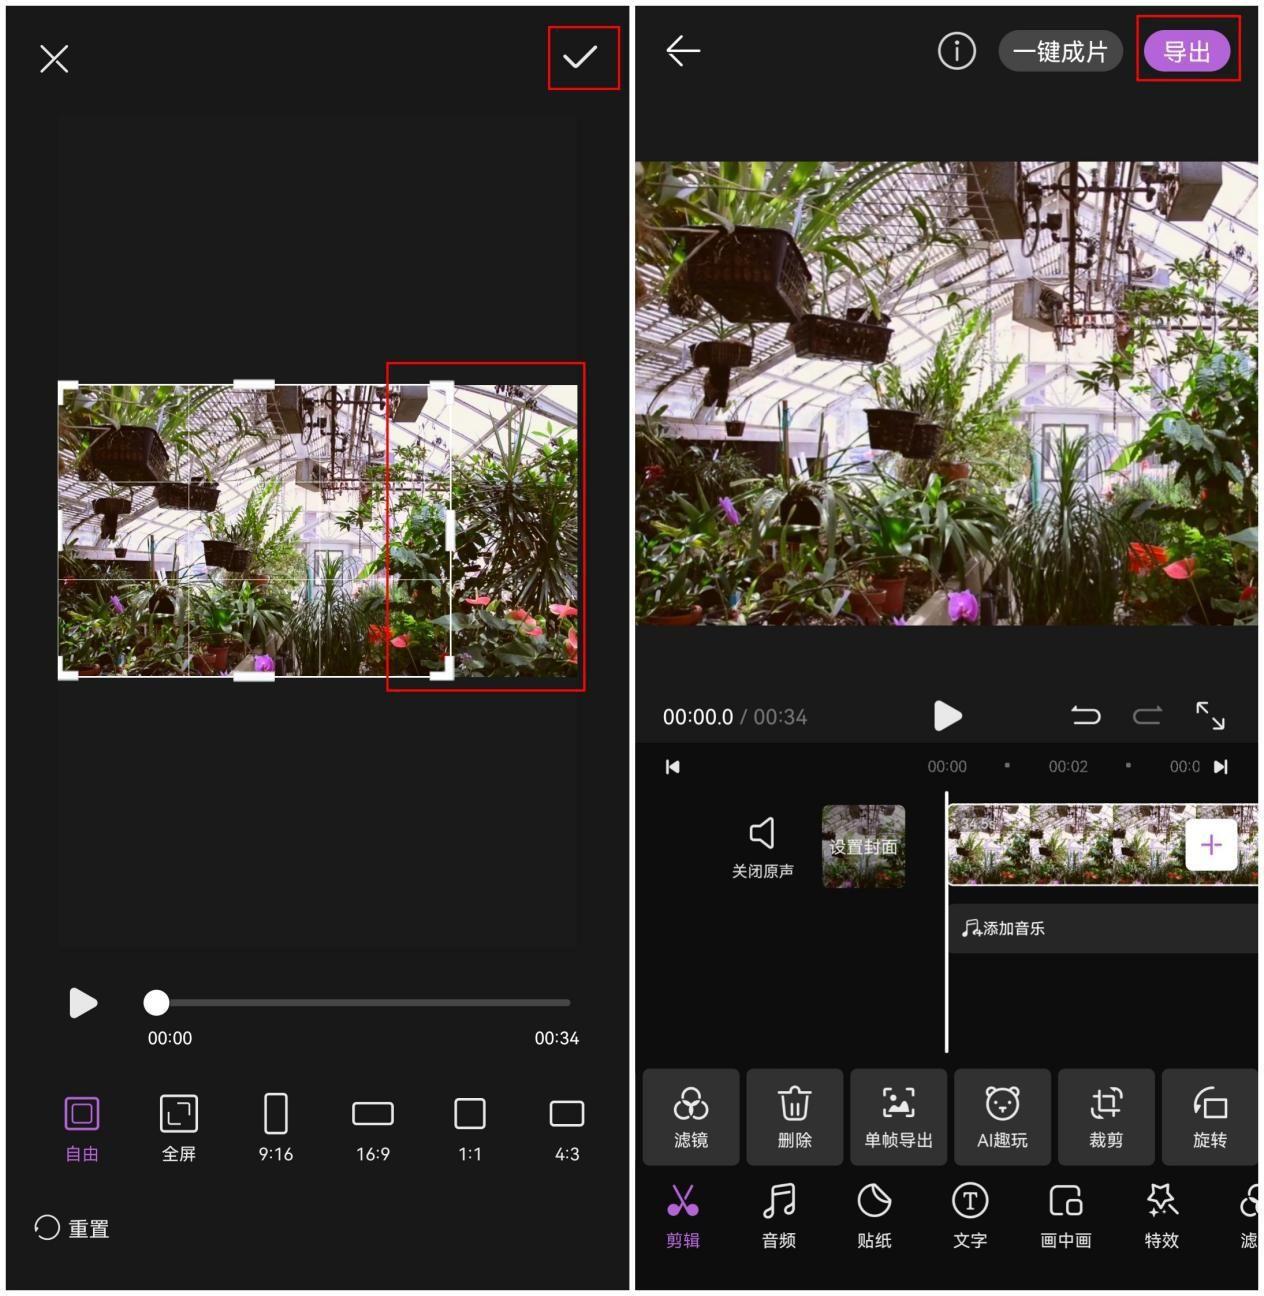Open the 滤镜 filter tool

click(691, 1117)
